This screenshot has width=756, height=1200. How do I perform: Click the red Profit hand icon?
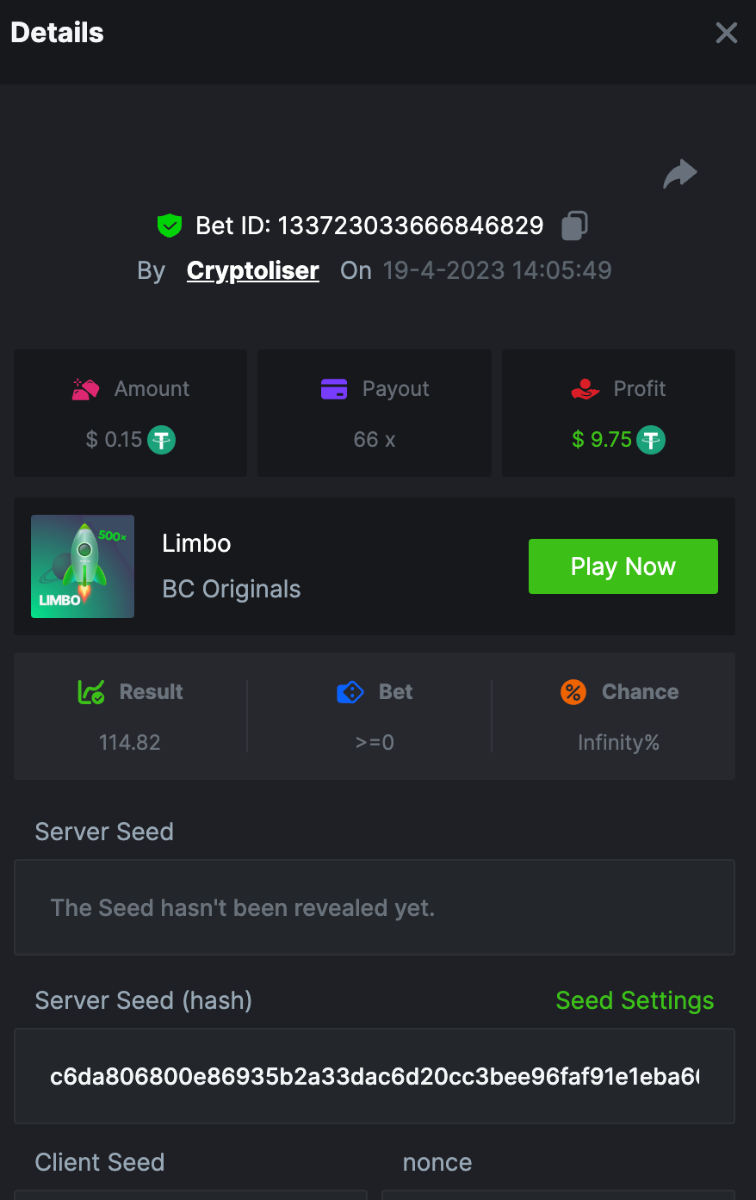coord(585,389)
